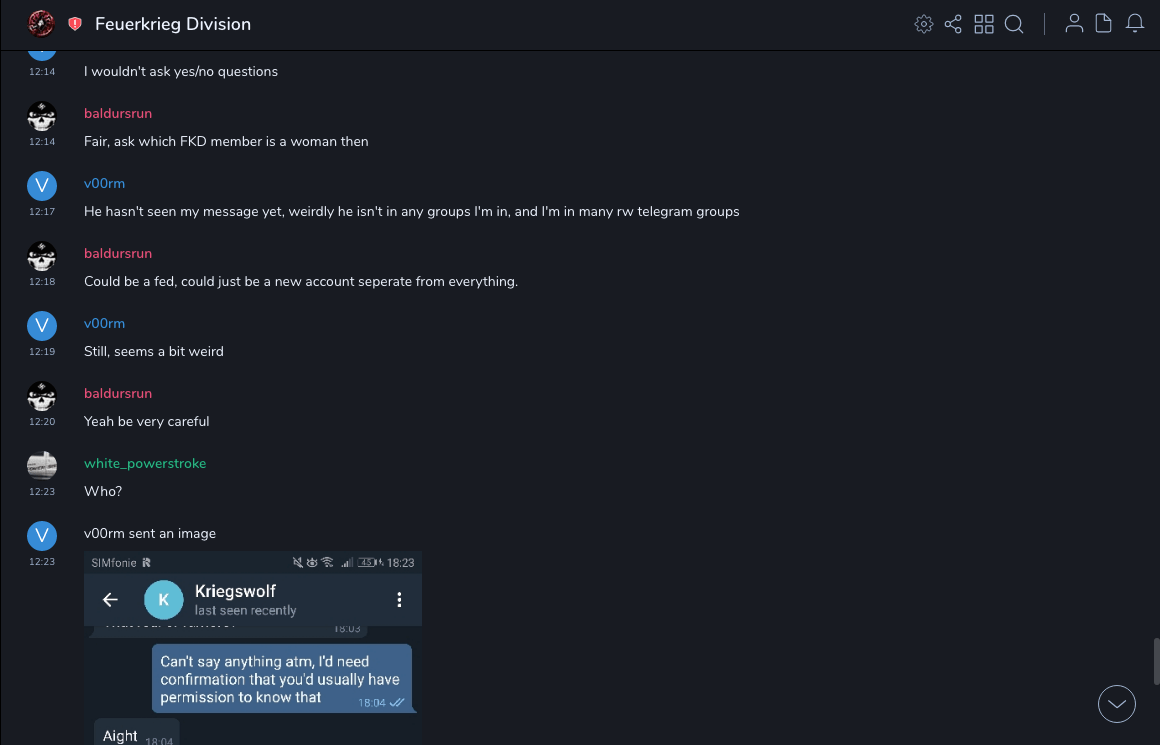Click the "Feuerkrieg Division" channel title
Viewport: 1160px width, 745px height.
[x=173, y=24]
